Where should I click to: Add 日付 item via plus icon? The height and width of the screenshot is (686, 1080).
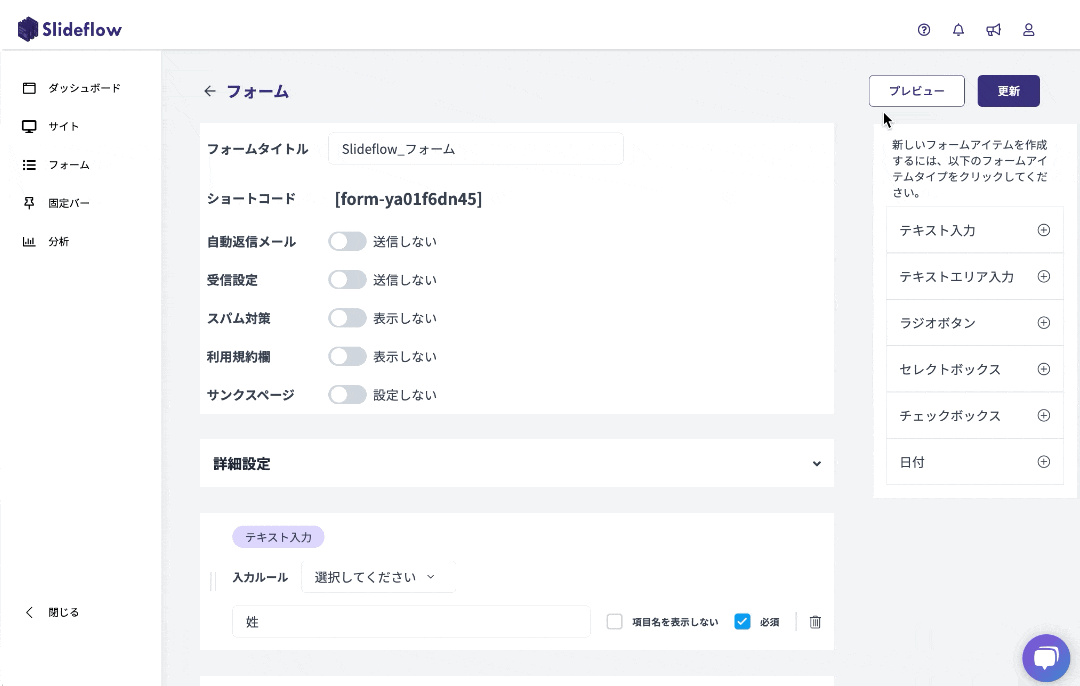[1043, 462]
